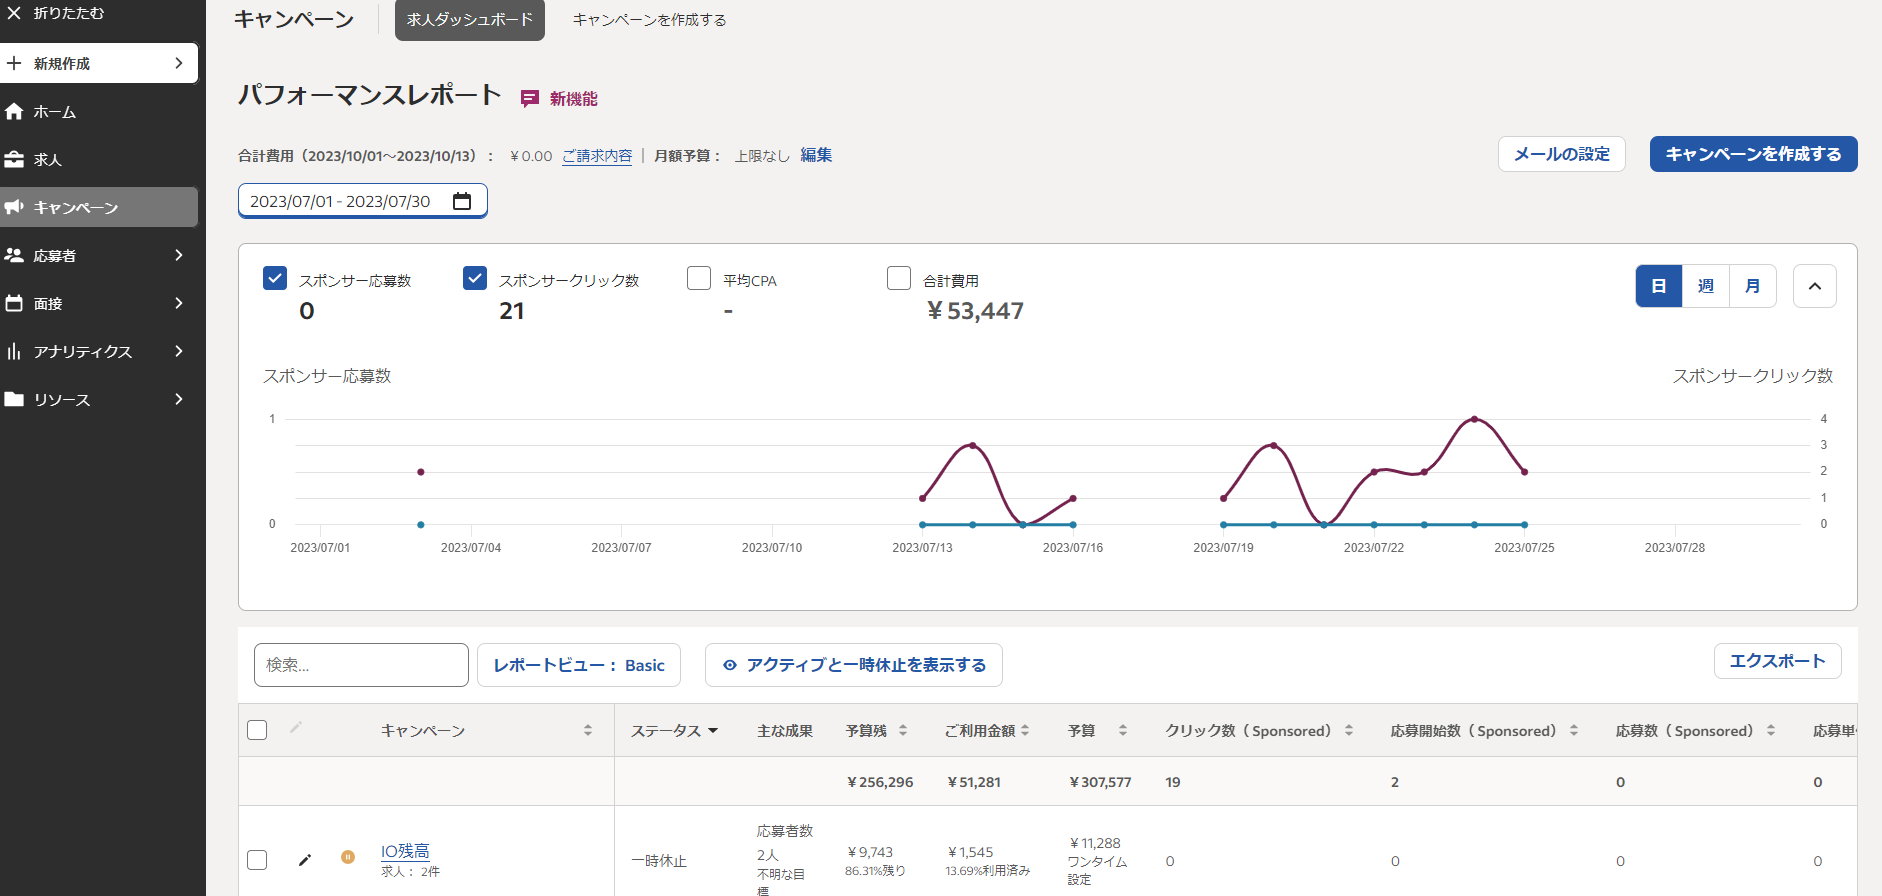This screenshot has width=1882, height=896.
Task: Open the ステータス column filter dropdown
Action: click(x=713, y=731)
